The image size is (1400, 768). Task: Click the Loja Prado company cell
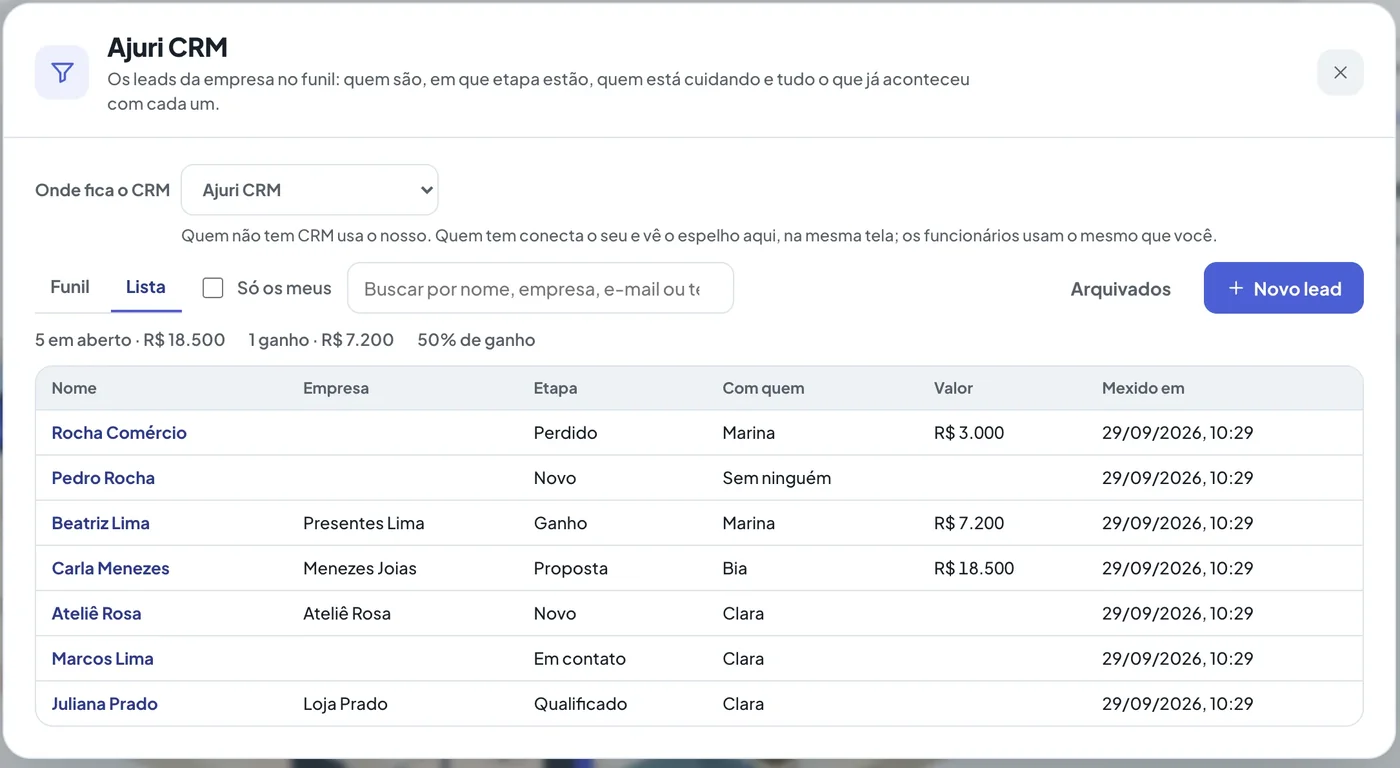[345, 703]
